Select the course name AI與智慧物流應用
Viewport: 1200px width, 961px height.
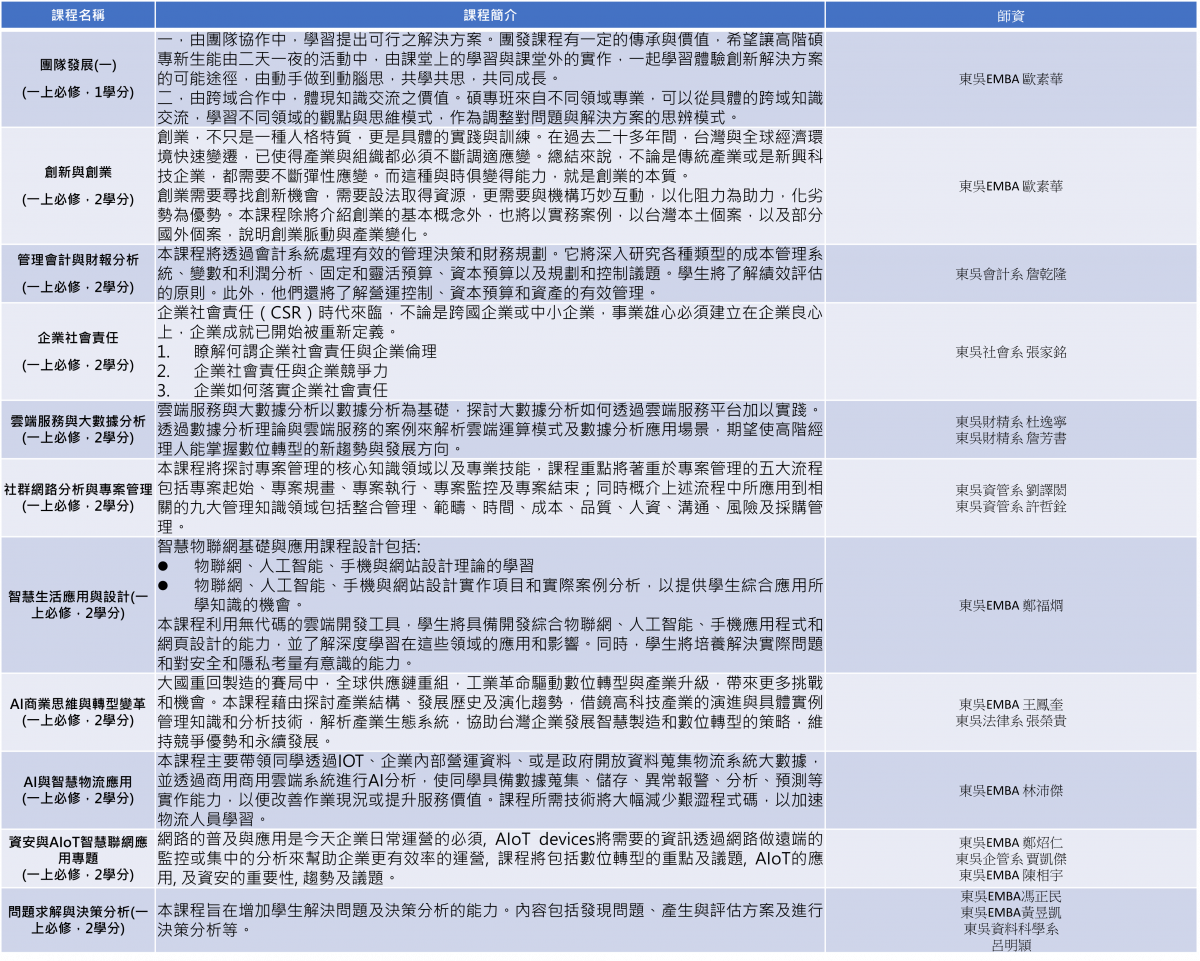(78, 781)
